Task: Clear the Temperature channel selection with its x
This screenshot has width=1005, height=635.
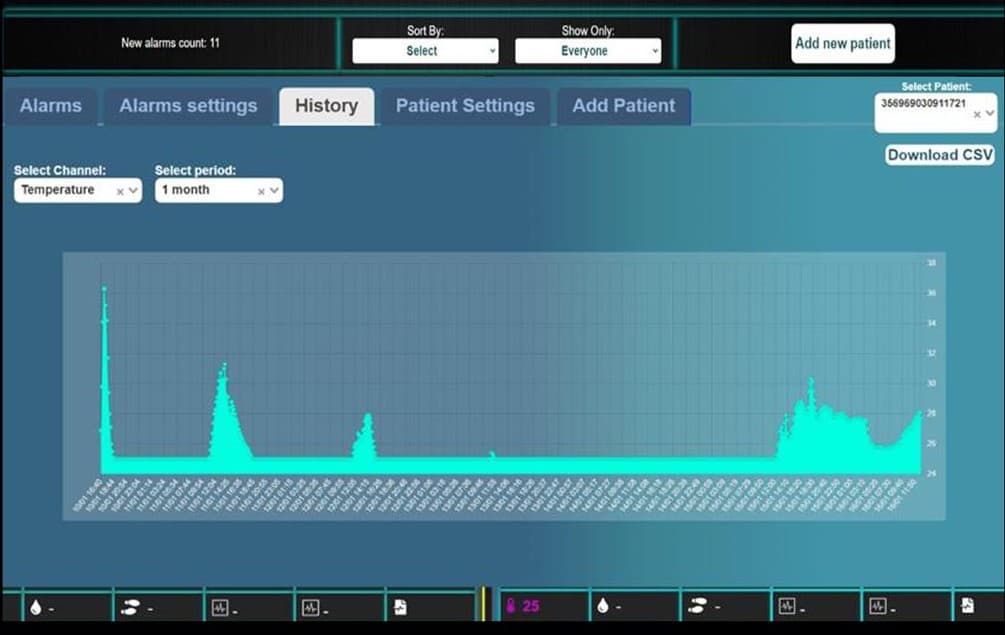Action: click(120, 192)
